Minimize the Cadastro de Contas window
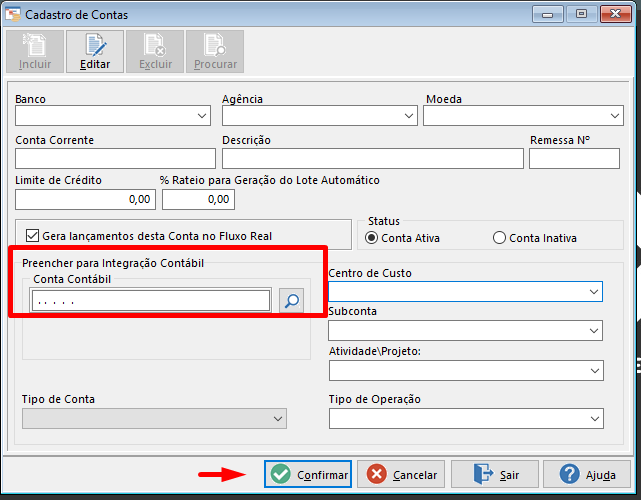The width and height of the screenshot is (641, 500). (548, 14)
